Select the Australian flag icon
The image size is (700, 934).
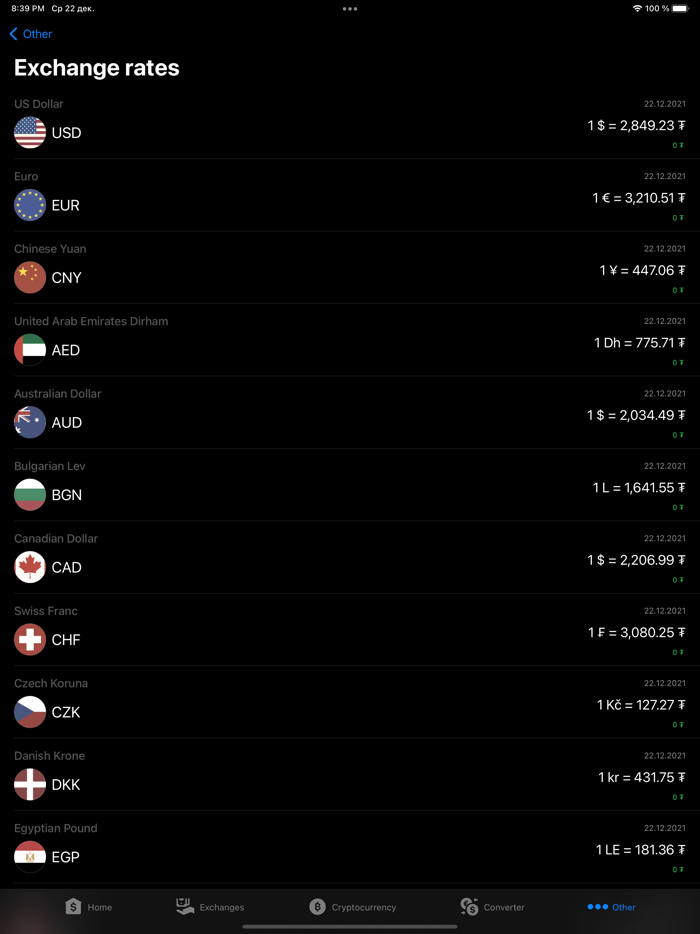coord(29,422)
